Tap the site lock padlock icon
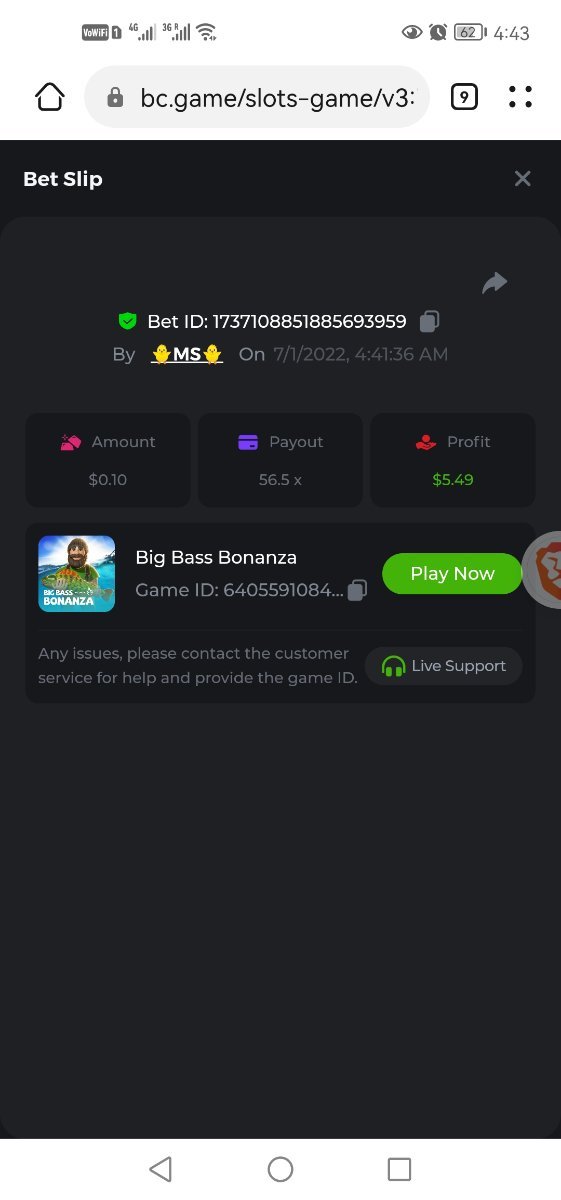 pos(115,97)
